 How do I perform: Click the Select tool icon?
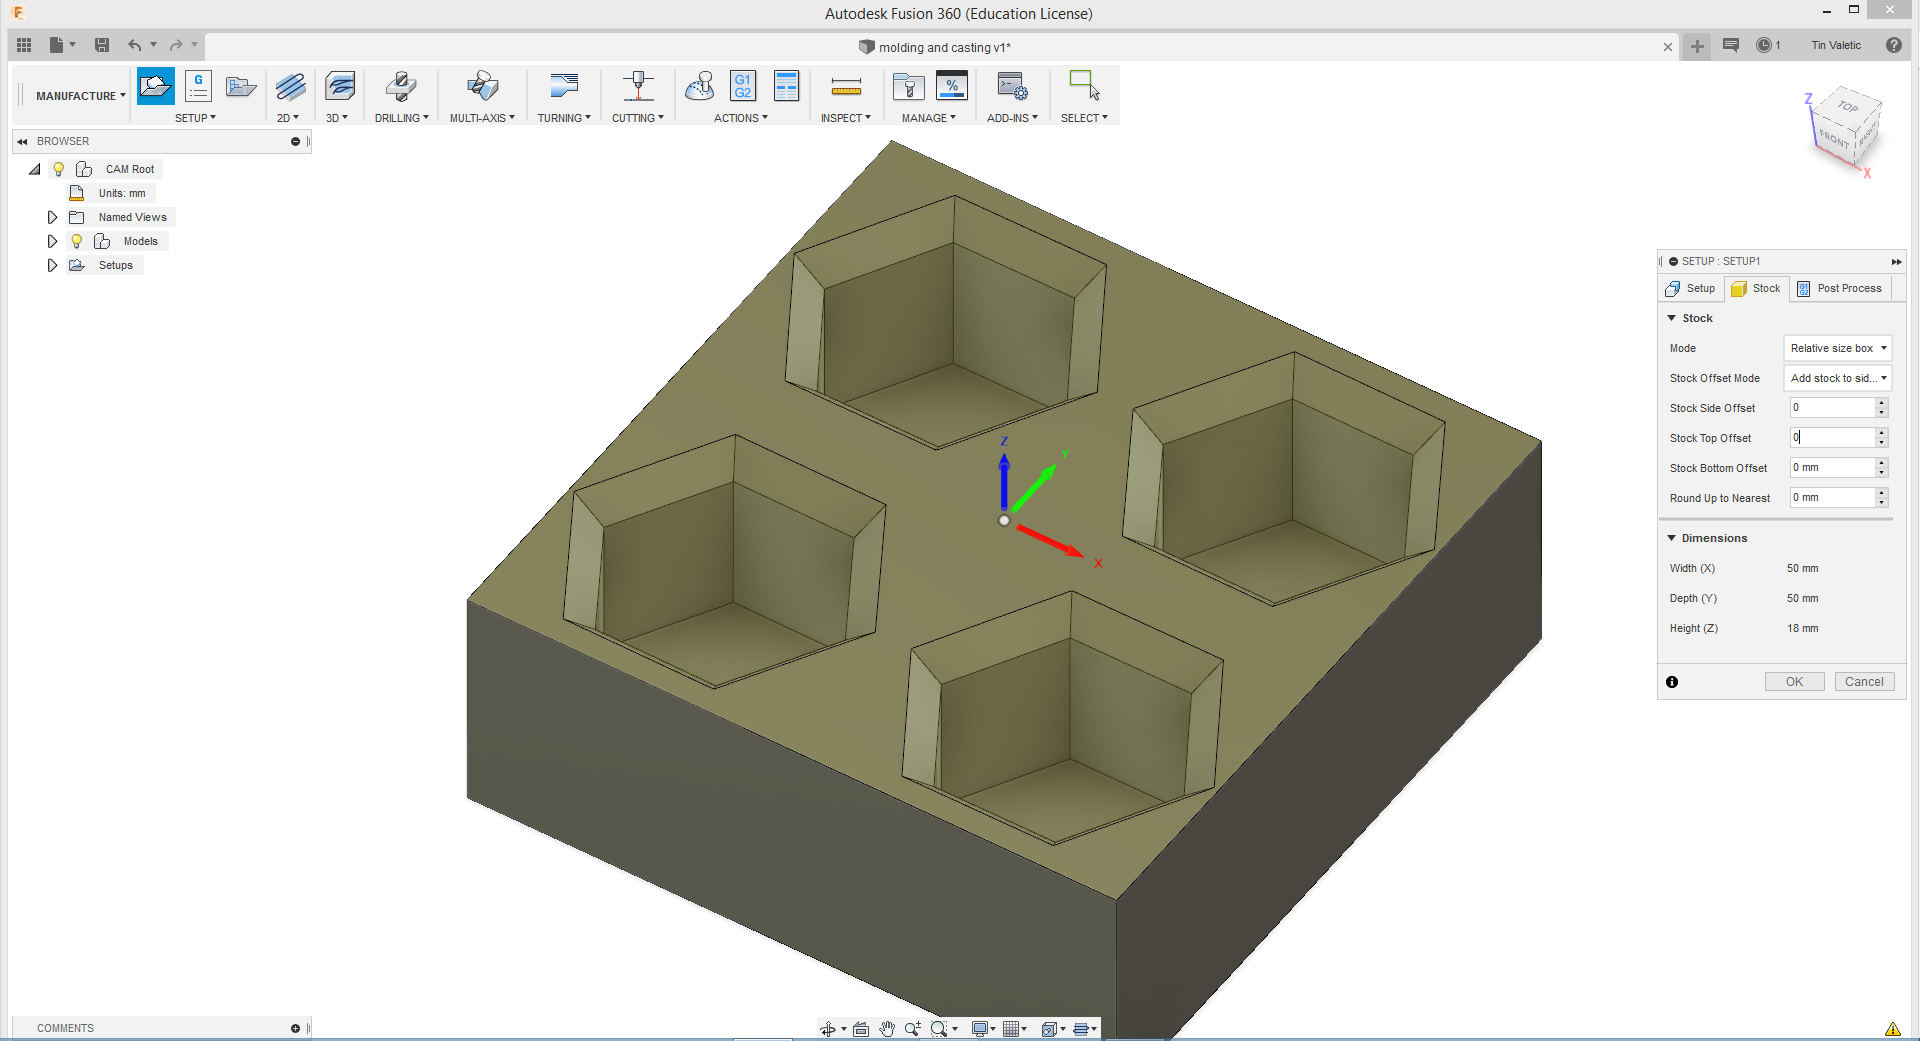tap(1084, 85)
